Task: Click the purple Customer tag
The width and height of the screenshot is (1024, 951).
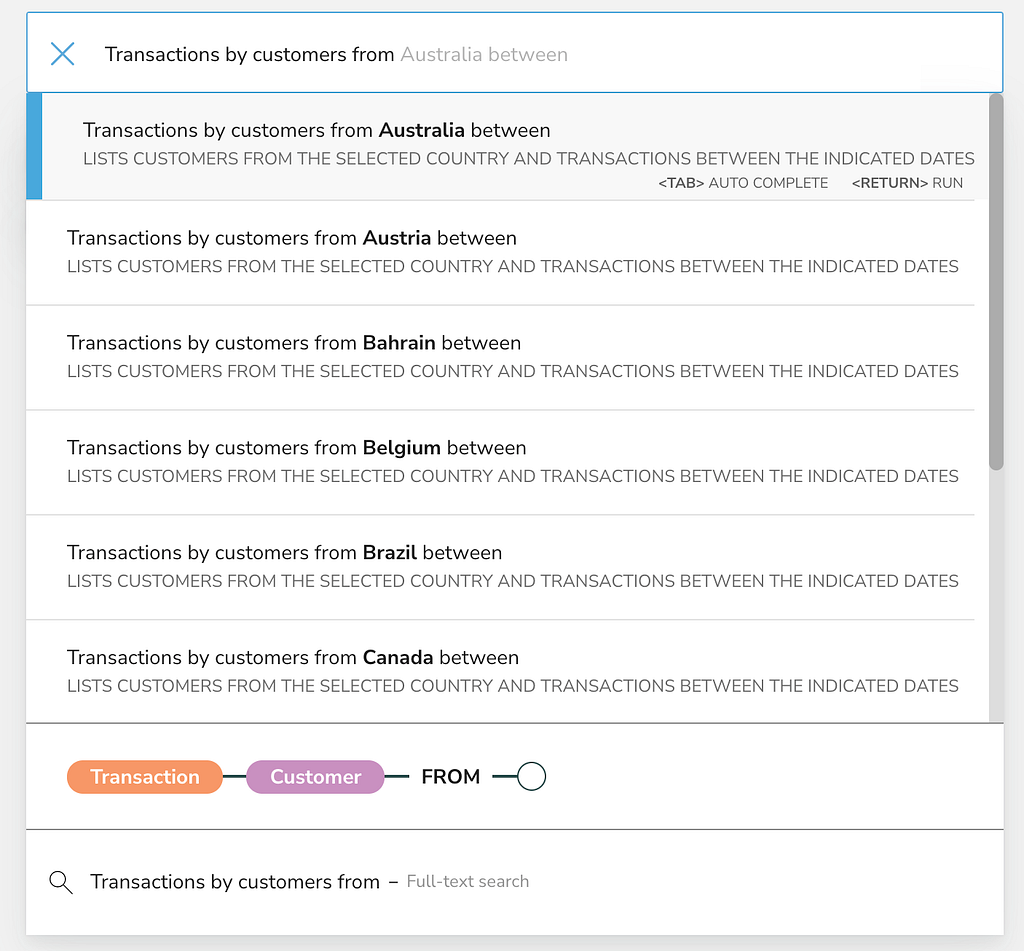Action: pyautogui.click(x=315, y=777)
